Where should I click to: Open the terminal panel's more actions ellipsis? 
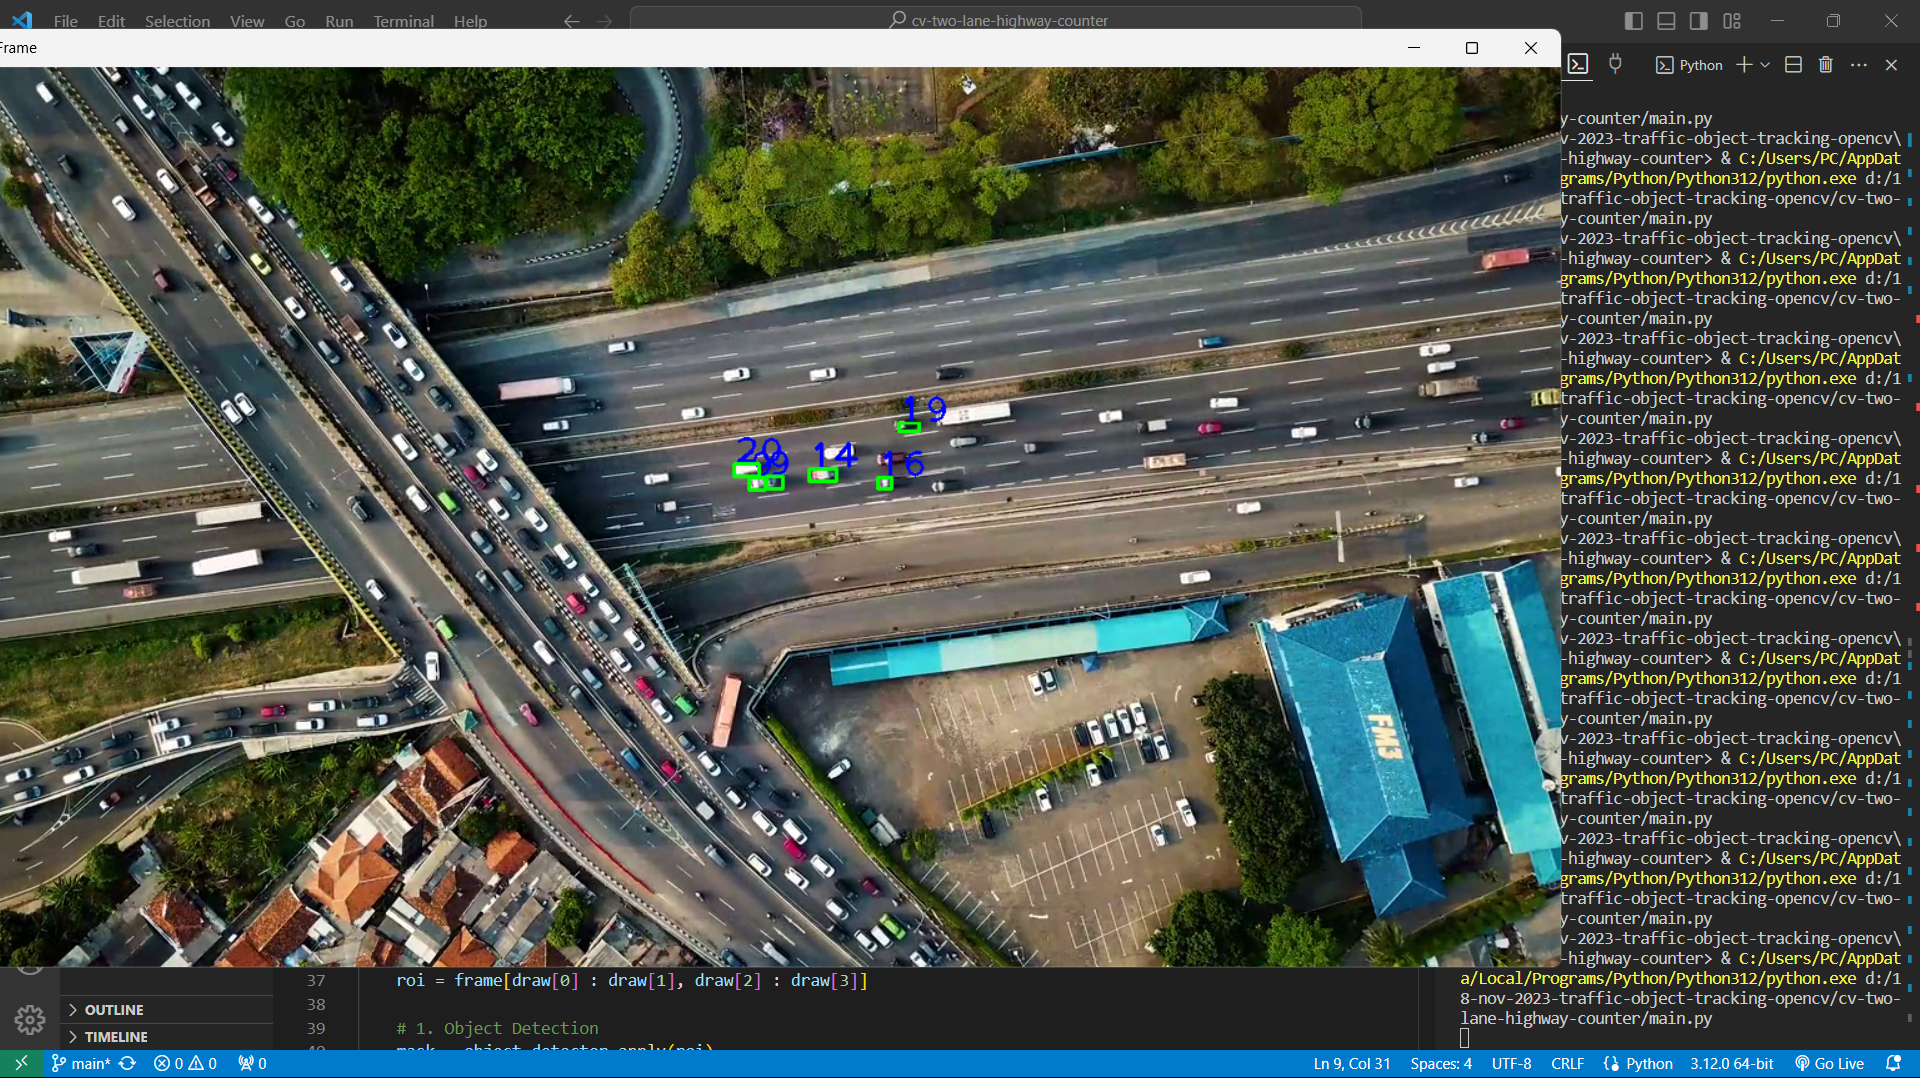pos(1858,65)
